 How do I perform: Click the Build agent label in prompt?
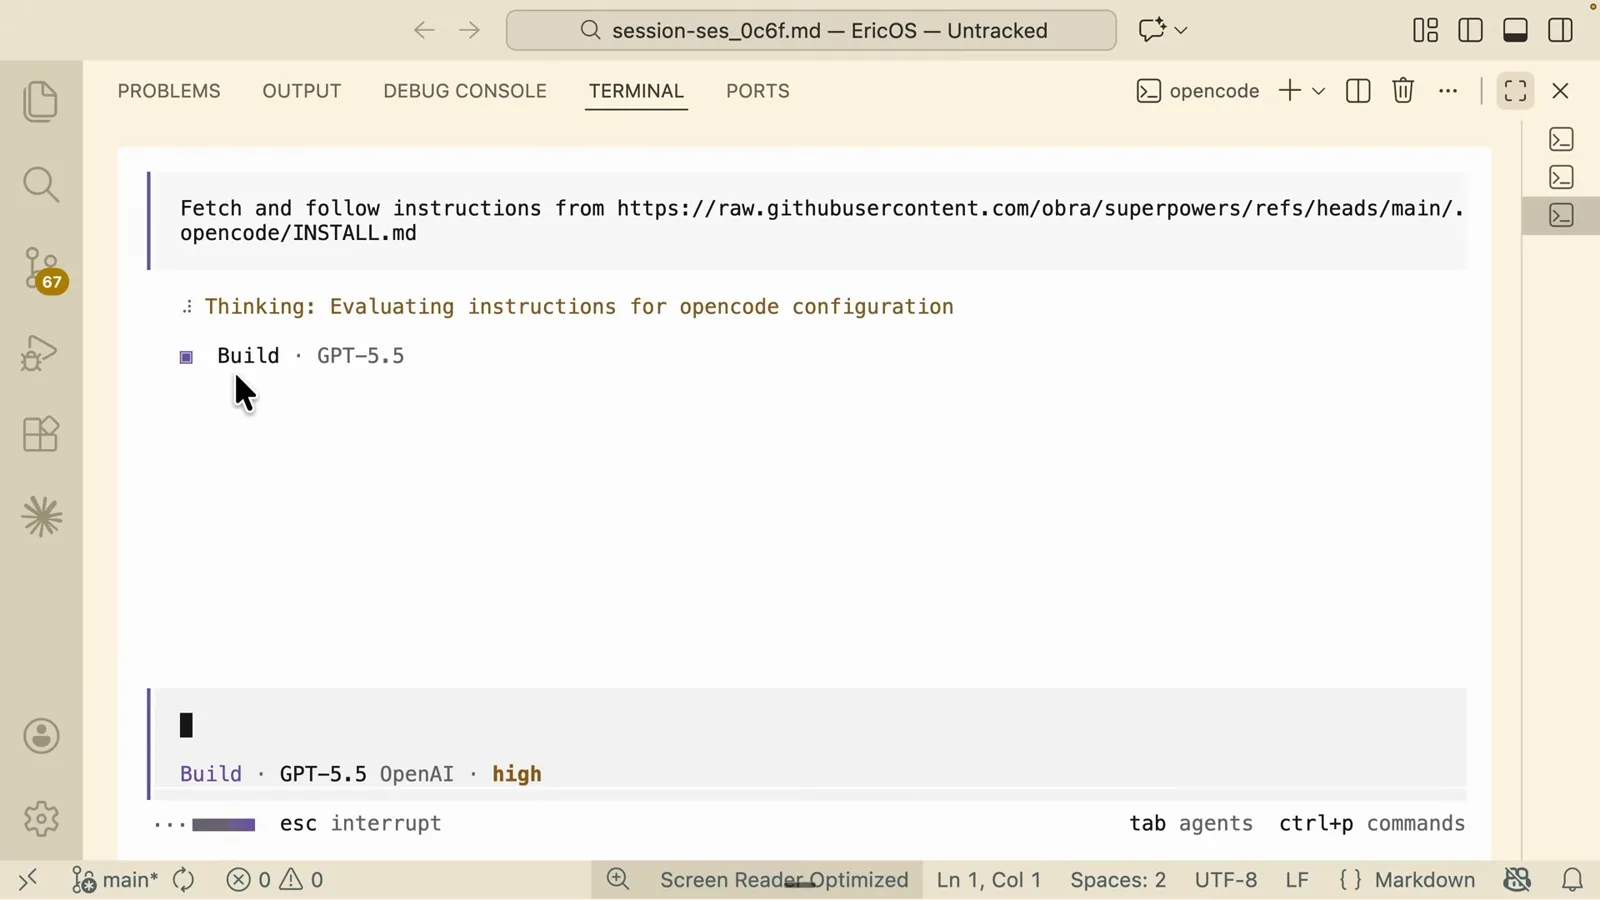[211, 774]
